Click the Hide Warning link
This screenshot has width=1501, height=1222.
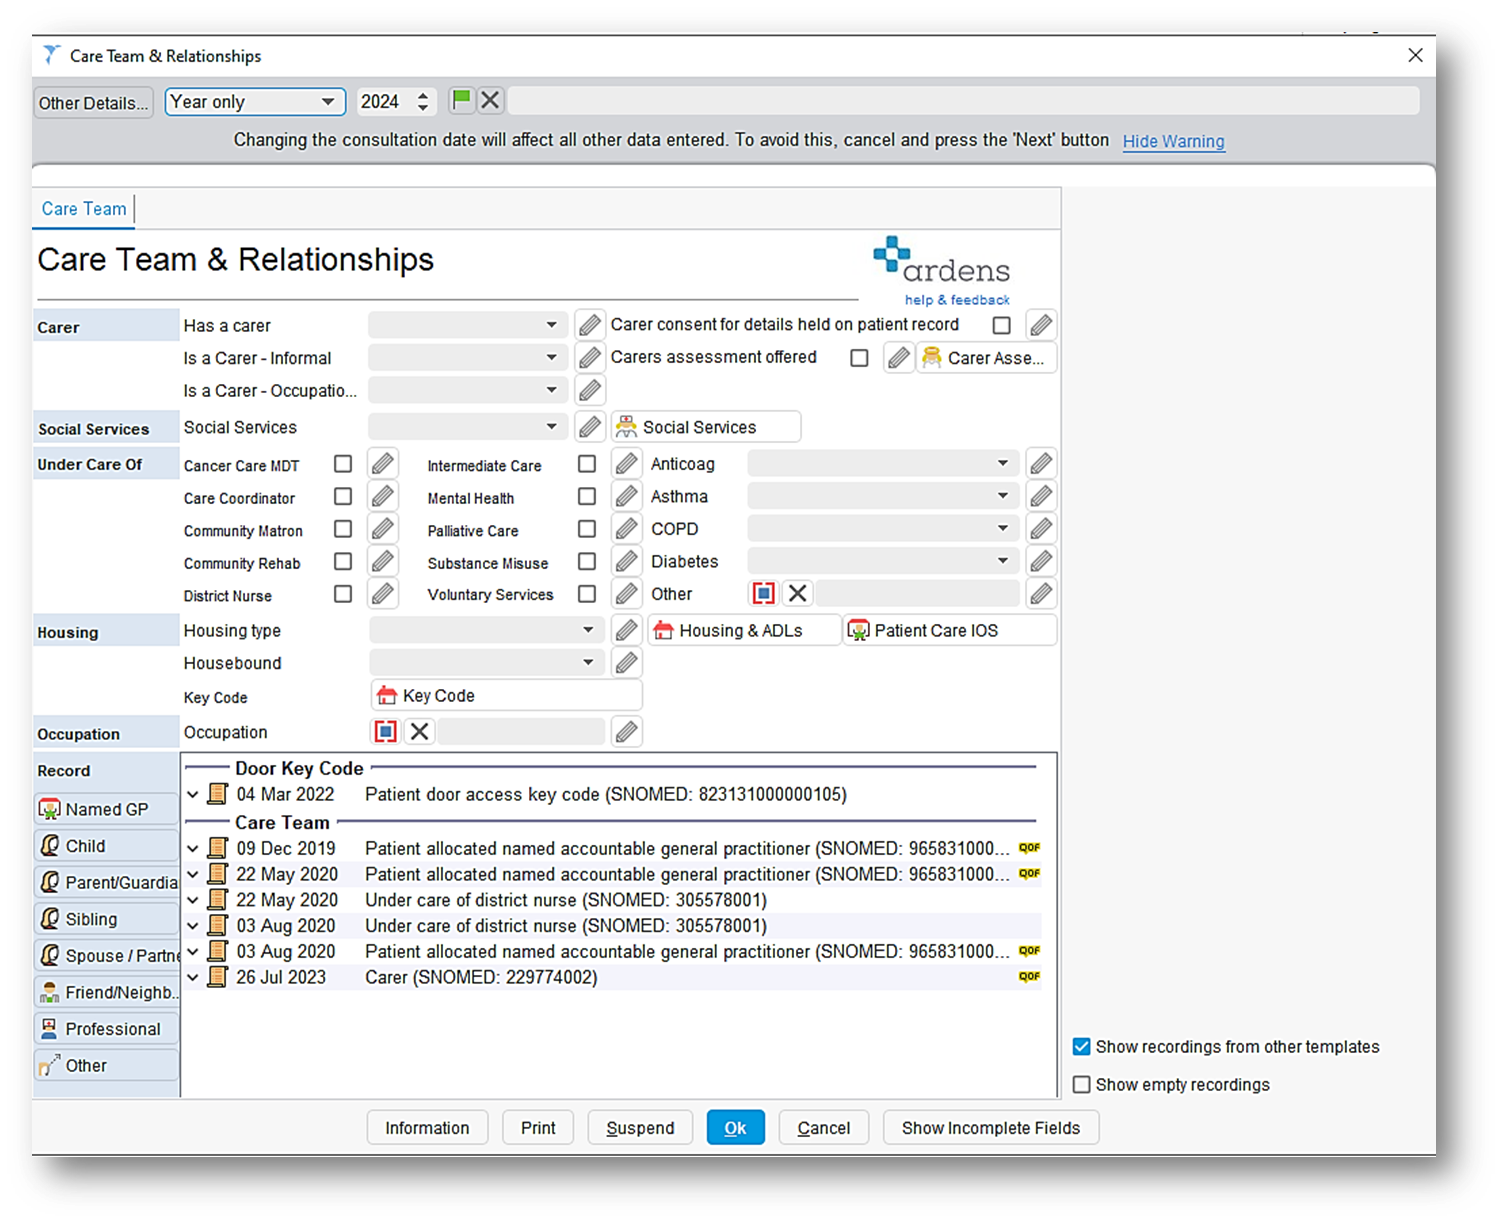click(x=1173, y=141)
